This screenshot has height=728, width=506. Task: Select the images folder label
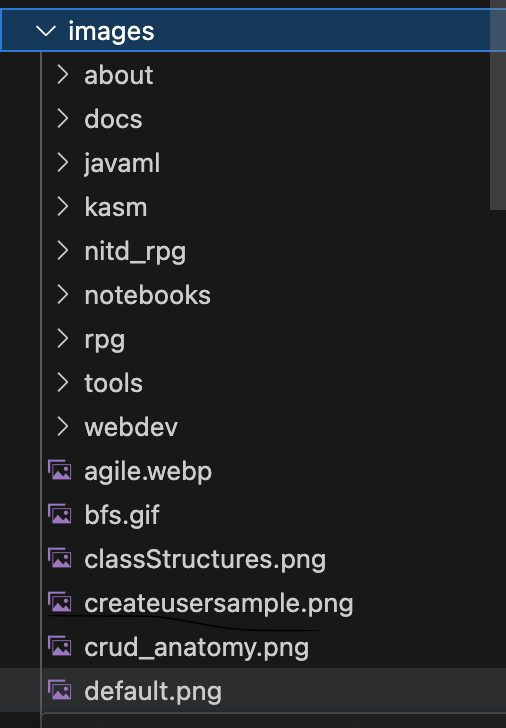tap(111, 32)
